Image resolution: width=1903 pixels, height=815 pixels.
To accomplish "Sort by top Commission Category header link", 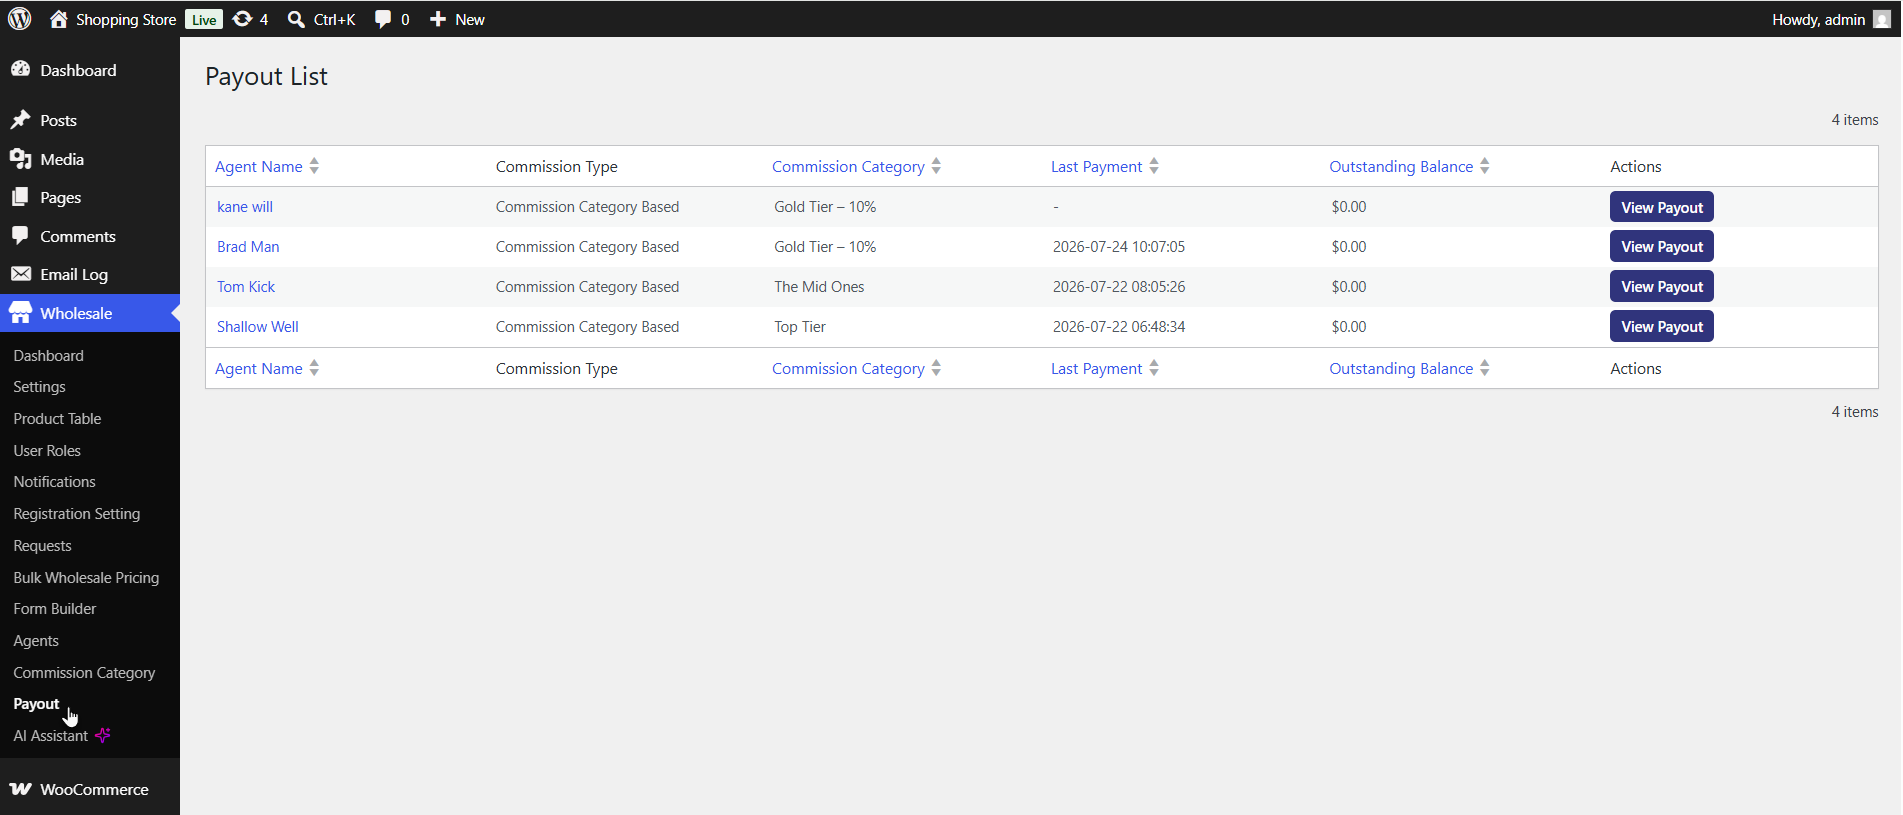I will pos(848,166).
